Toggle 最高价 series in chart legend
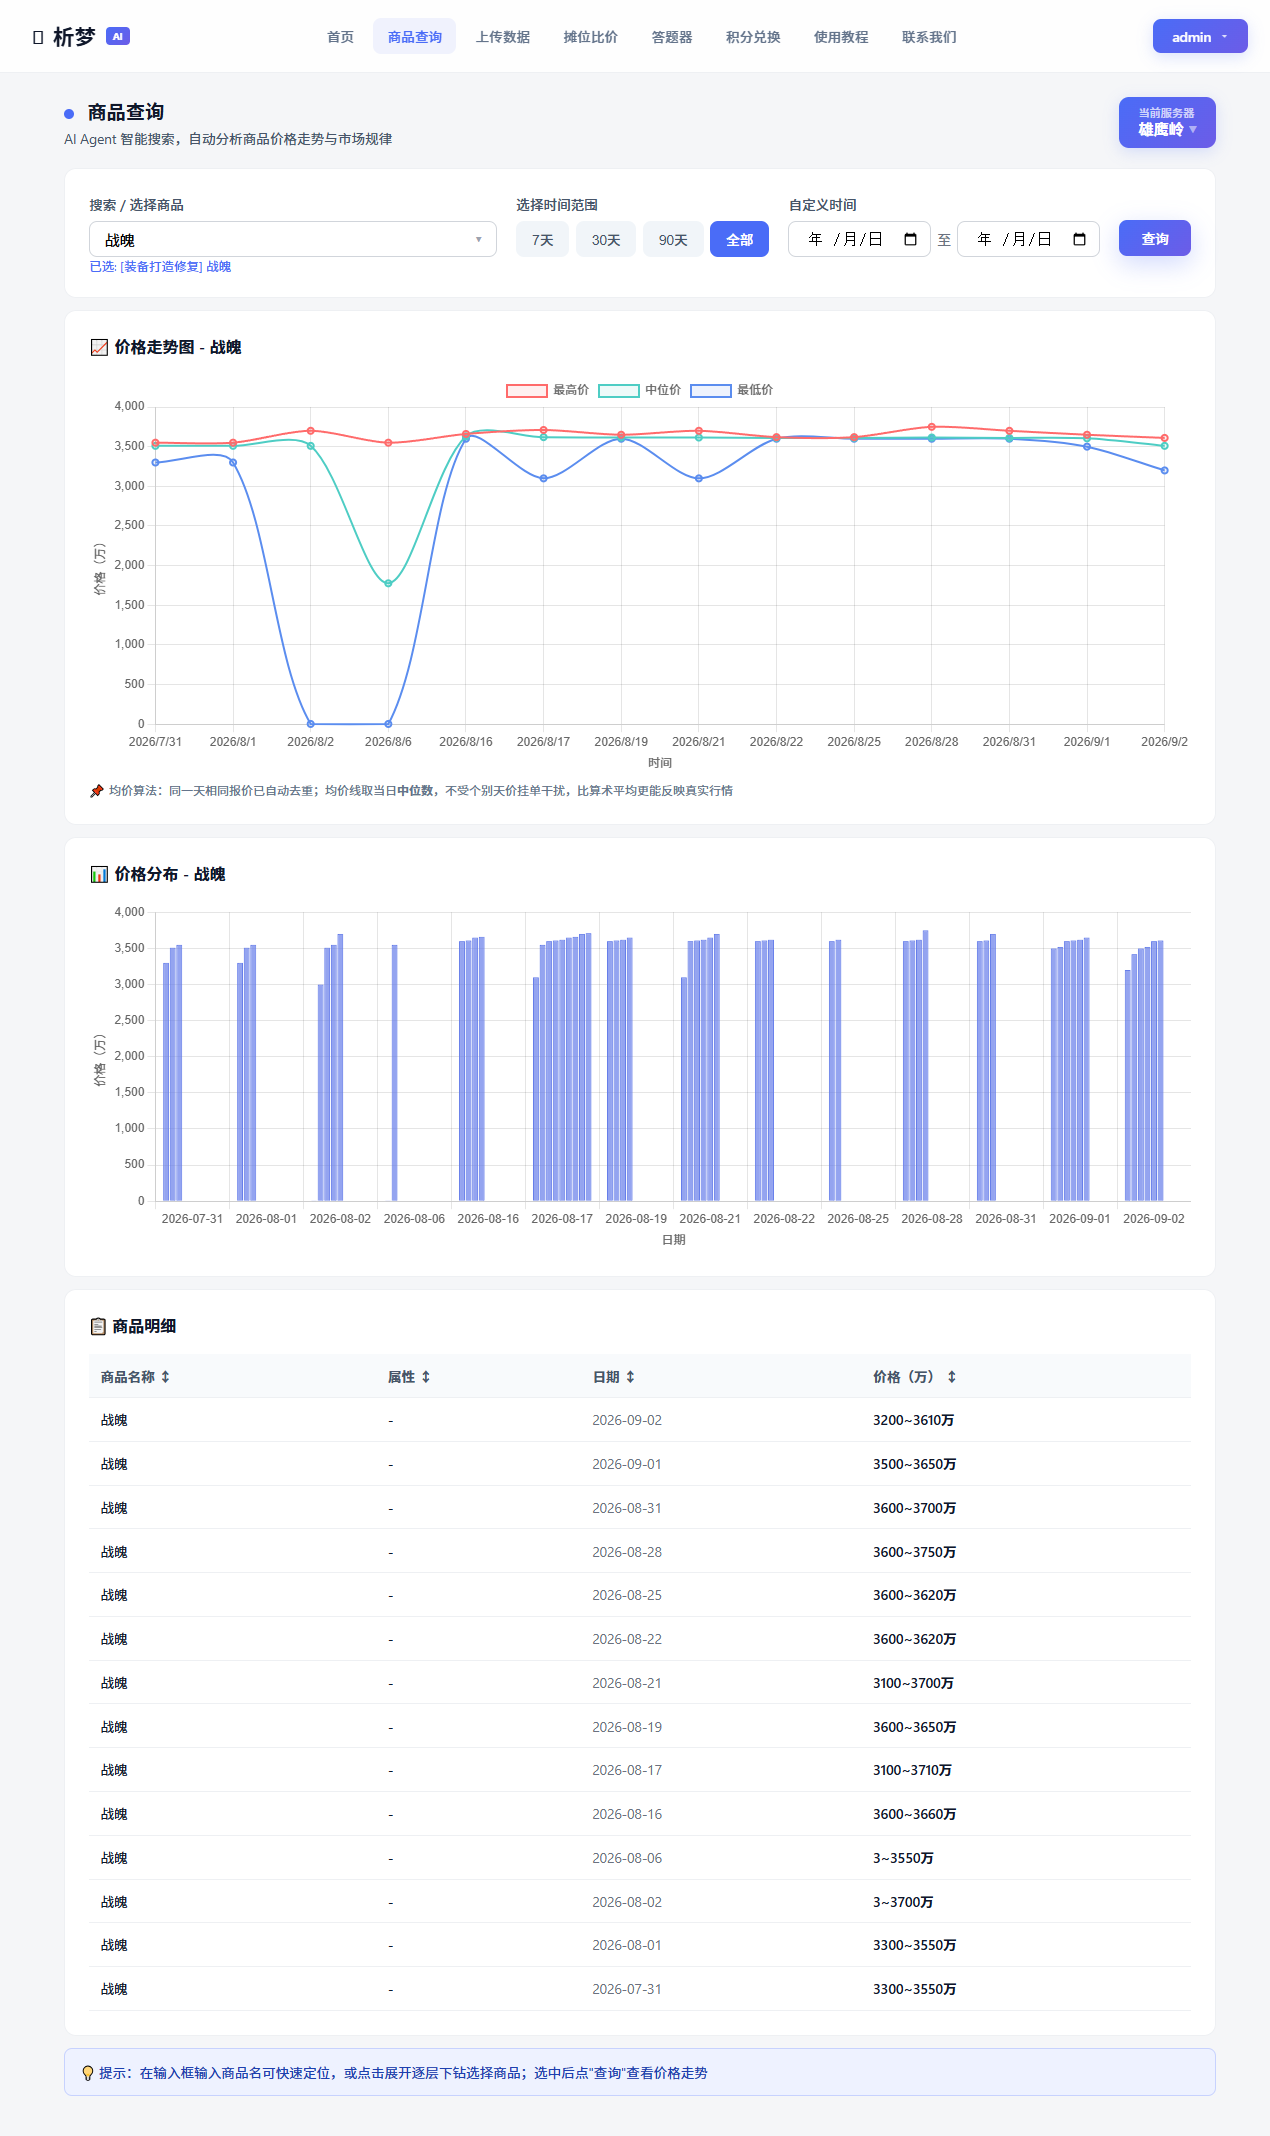This screenshot has width=1270, height=2136. [x=547, y=390]
